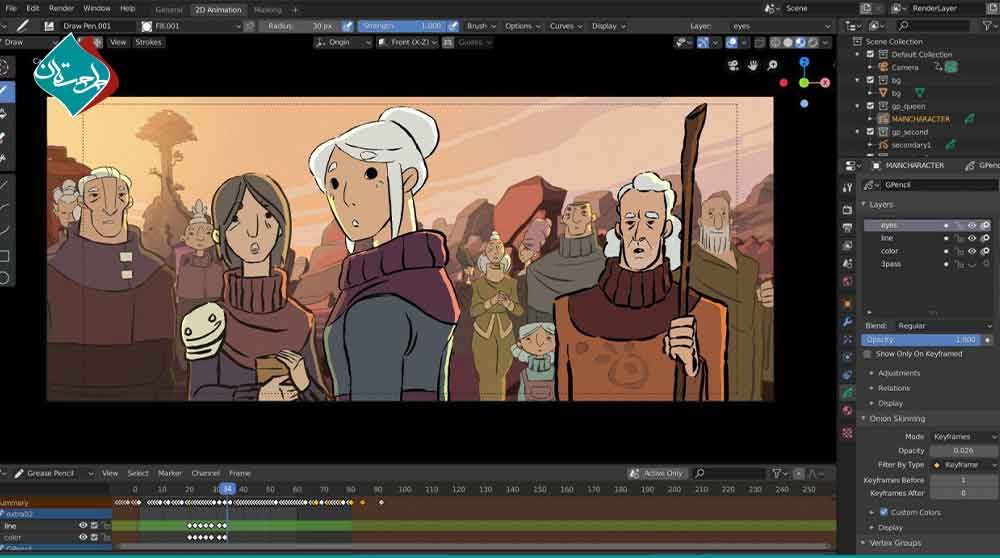This screenshot has width=1000, height=558.
Task: Hide the color layer in Layers list
Action: [972, 251]
